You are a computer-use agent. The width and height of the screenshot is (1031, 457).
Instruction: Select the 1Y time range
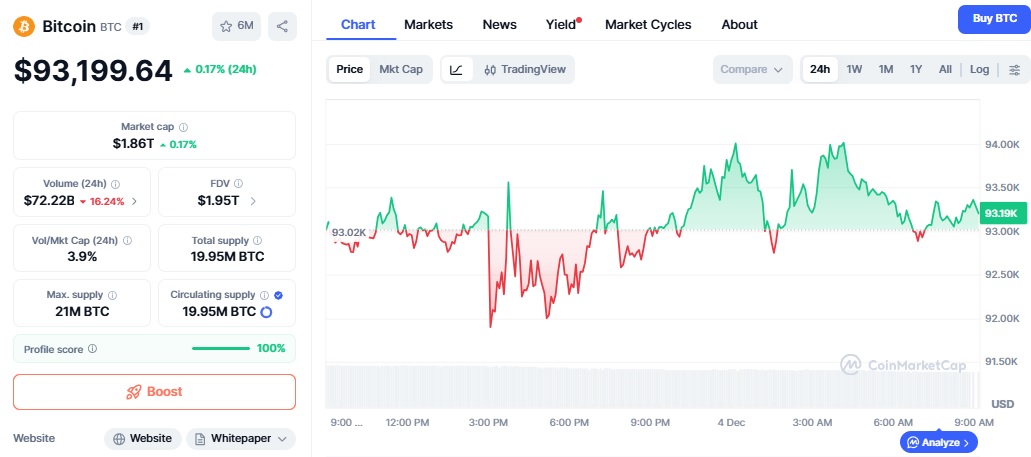tap(916, 70)
